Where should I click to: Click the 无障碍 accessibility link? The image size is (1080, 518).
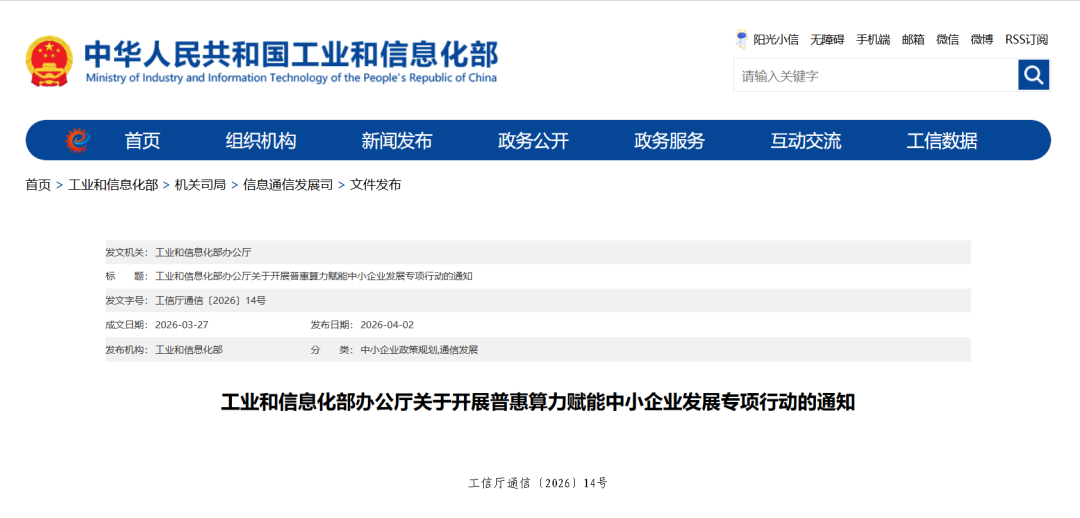tap(827, 40)
